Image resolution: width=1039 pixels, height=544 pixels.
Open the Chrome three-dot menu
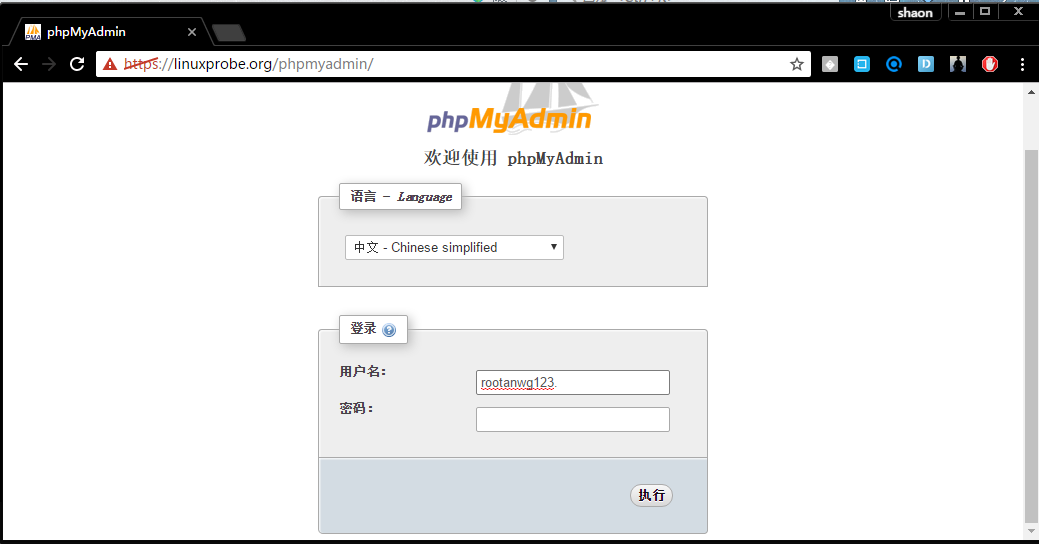(1022, 64)
